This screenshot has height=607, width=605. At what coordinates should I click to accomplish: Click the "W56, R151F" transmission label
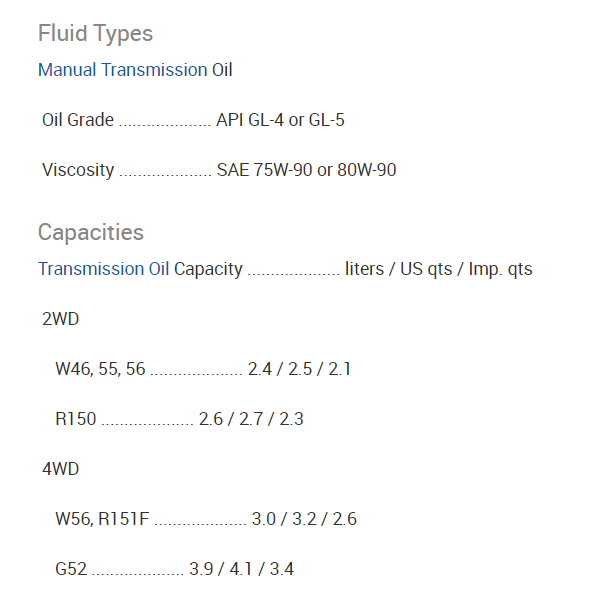[102, 519]
